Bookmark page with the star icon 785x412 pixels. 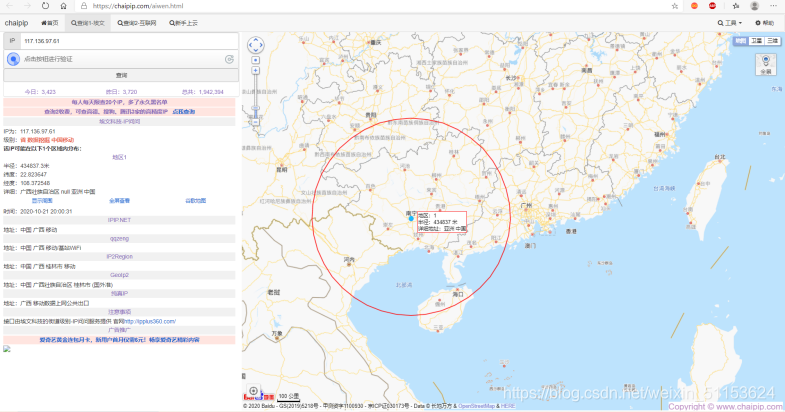click(675, 6)
